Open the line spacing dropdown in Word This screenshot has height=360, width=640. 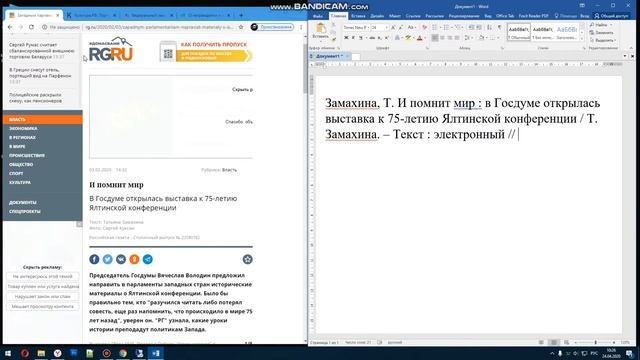[x=468, y=38]
